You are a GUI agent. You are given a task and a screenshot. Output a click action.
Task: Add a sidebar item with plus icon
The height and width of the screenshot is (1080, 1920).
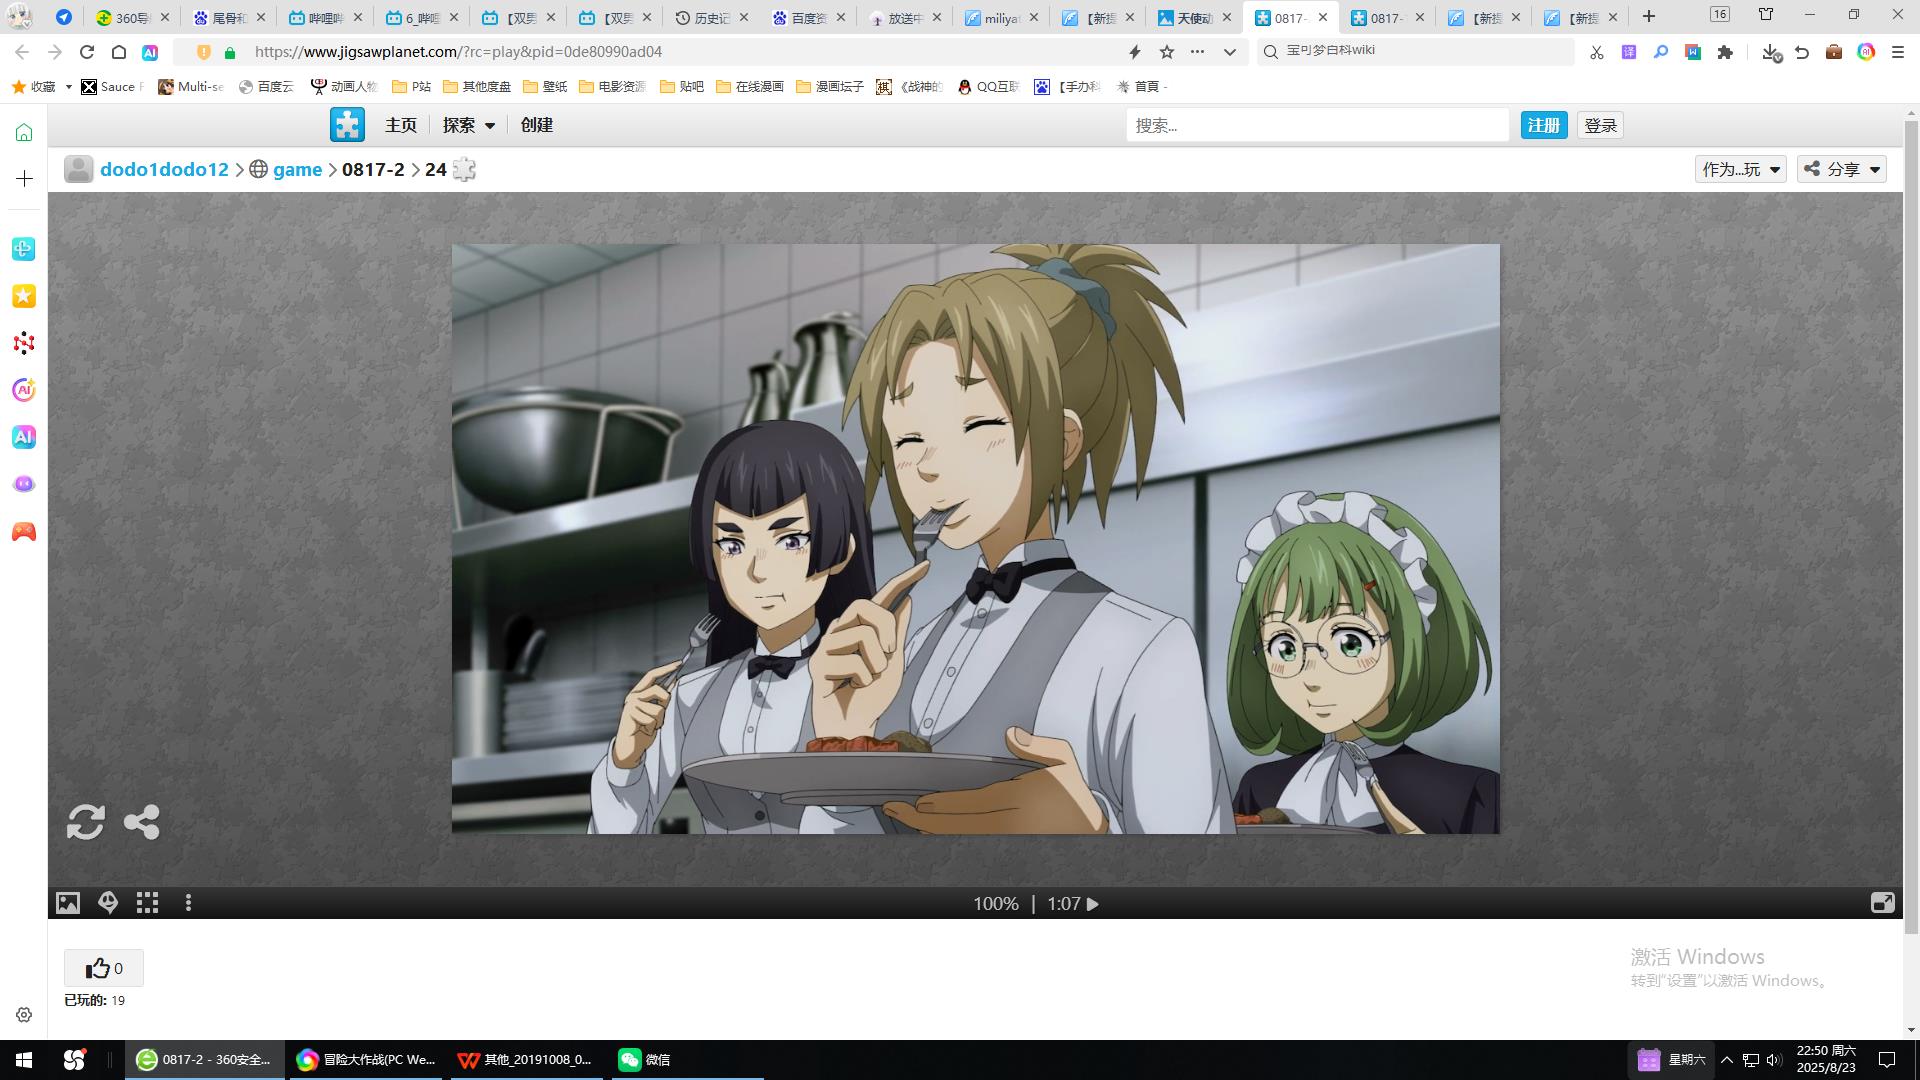tap(24, 178)
